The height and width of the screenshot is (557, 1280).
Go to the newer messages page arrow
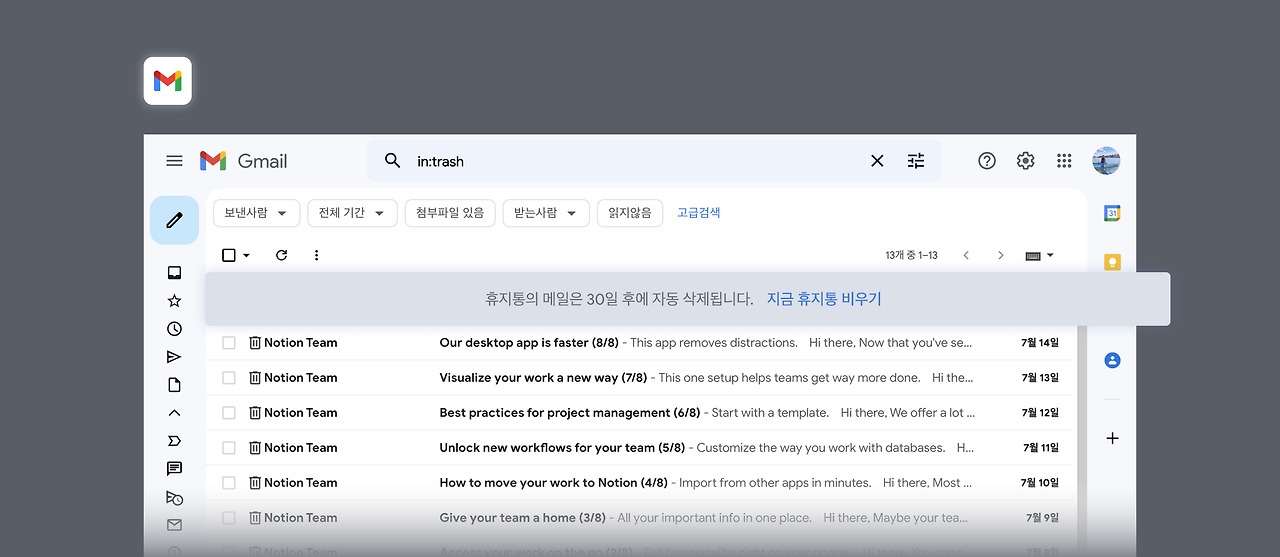point(966,255)
